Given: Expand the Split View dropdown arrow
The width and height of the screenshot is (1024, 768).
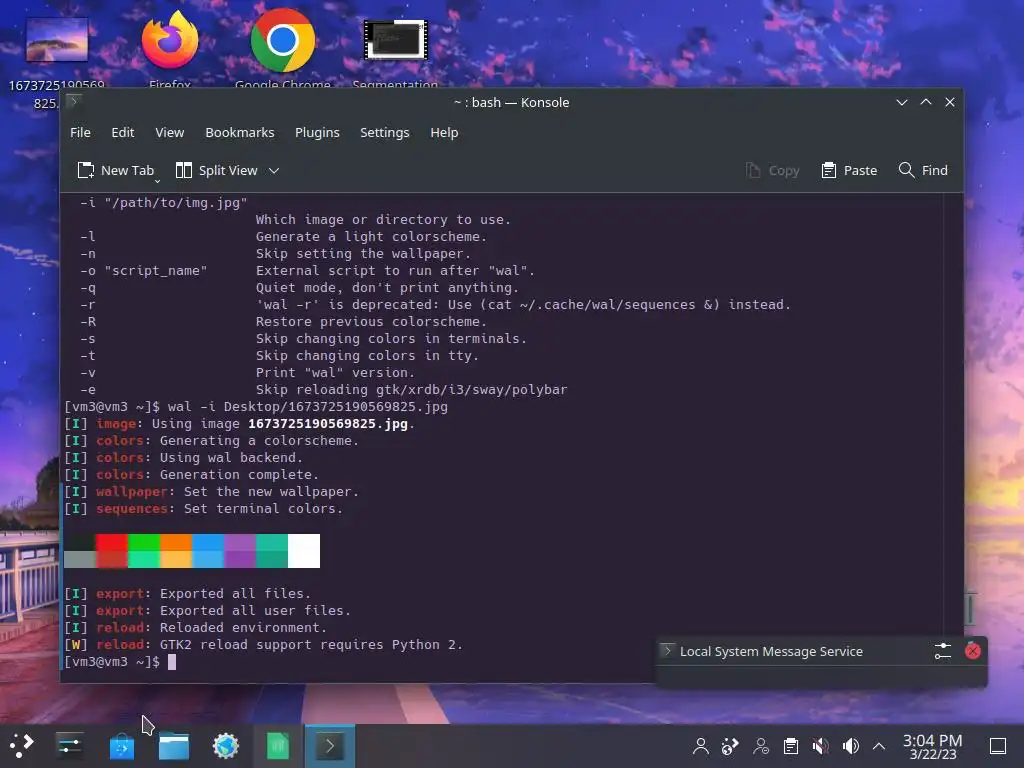Looking at the screenshot, I should click(274, 170).
